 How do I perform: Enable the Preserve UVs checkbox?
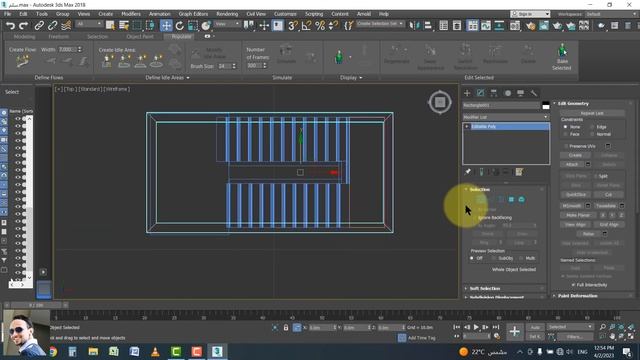(x=566, y=146)
